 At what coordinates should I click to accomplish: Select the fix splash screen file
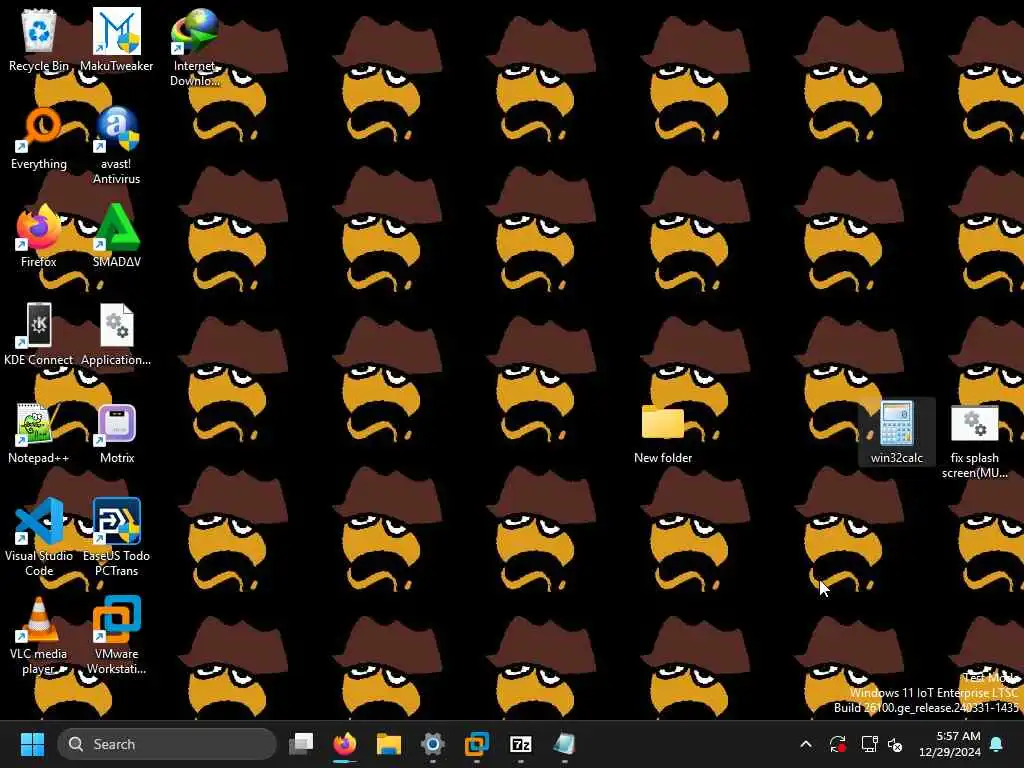coord(974,440)
